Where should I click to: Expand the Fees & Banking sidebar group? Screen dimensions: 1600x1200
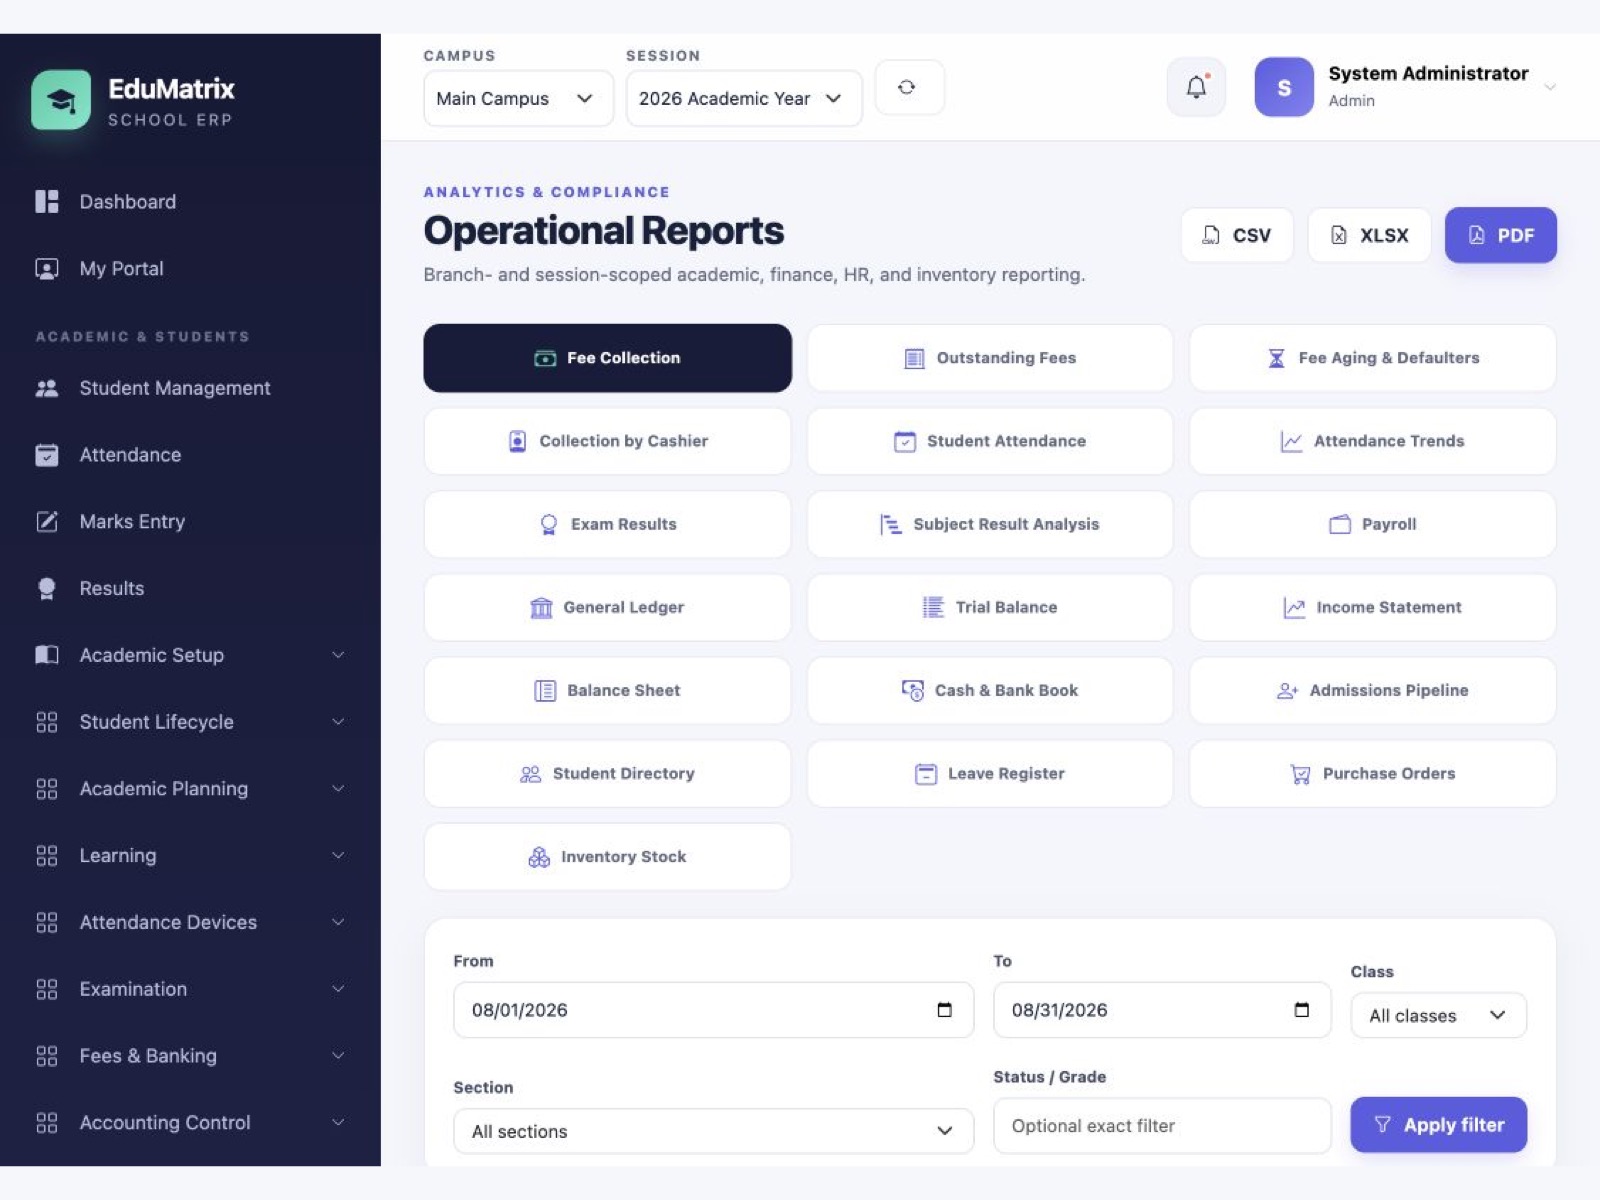pos(190,1056)
